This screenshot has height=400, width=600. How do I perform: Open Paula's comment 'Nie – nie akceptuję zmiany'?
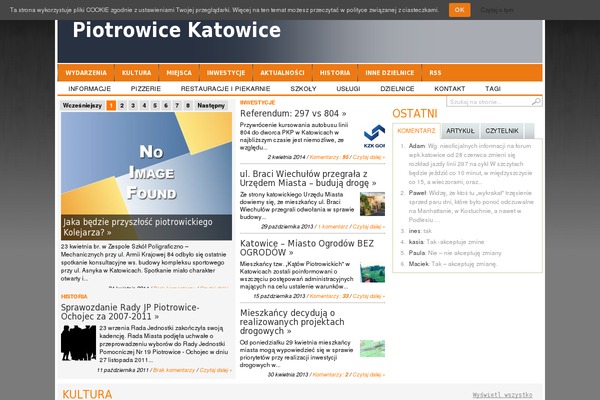[x=455, y=253]
